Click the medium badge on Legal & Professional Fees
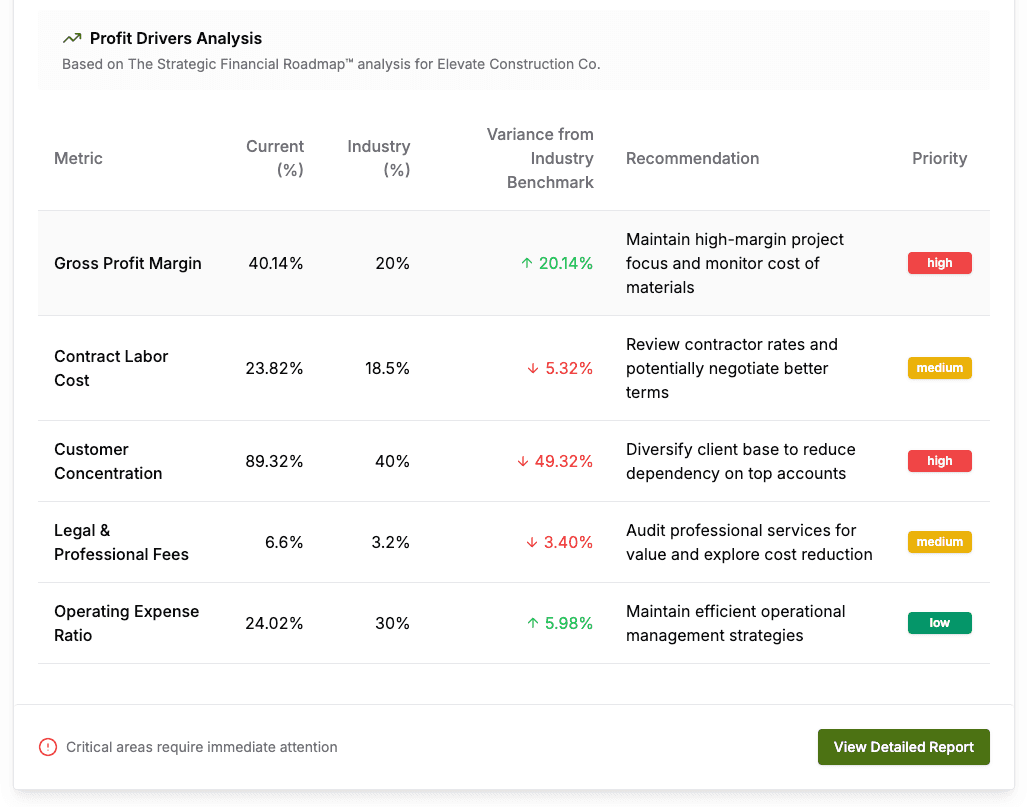The height and width of the screenshot is (807, 1027). coord(939,542)
